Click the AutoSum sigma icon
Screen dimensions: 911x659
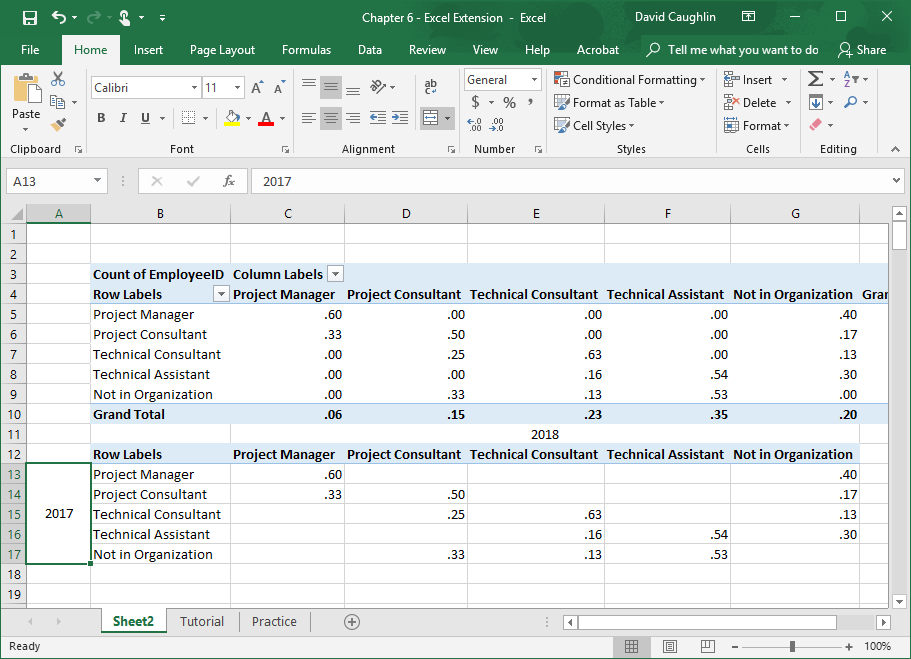point(815,79)
